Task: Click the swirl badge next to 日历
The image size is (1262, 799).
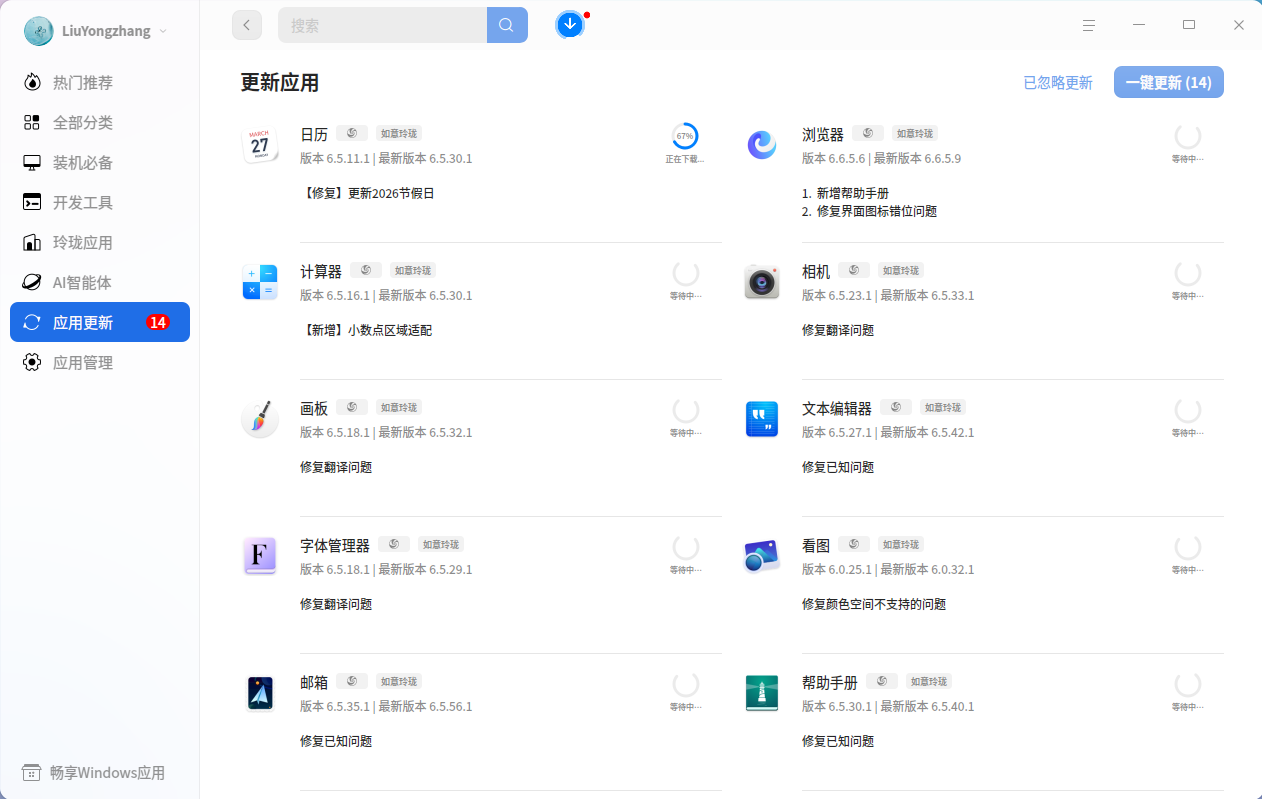Action: [x=352, y=133]
